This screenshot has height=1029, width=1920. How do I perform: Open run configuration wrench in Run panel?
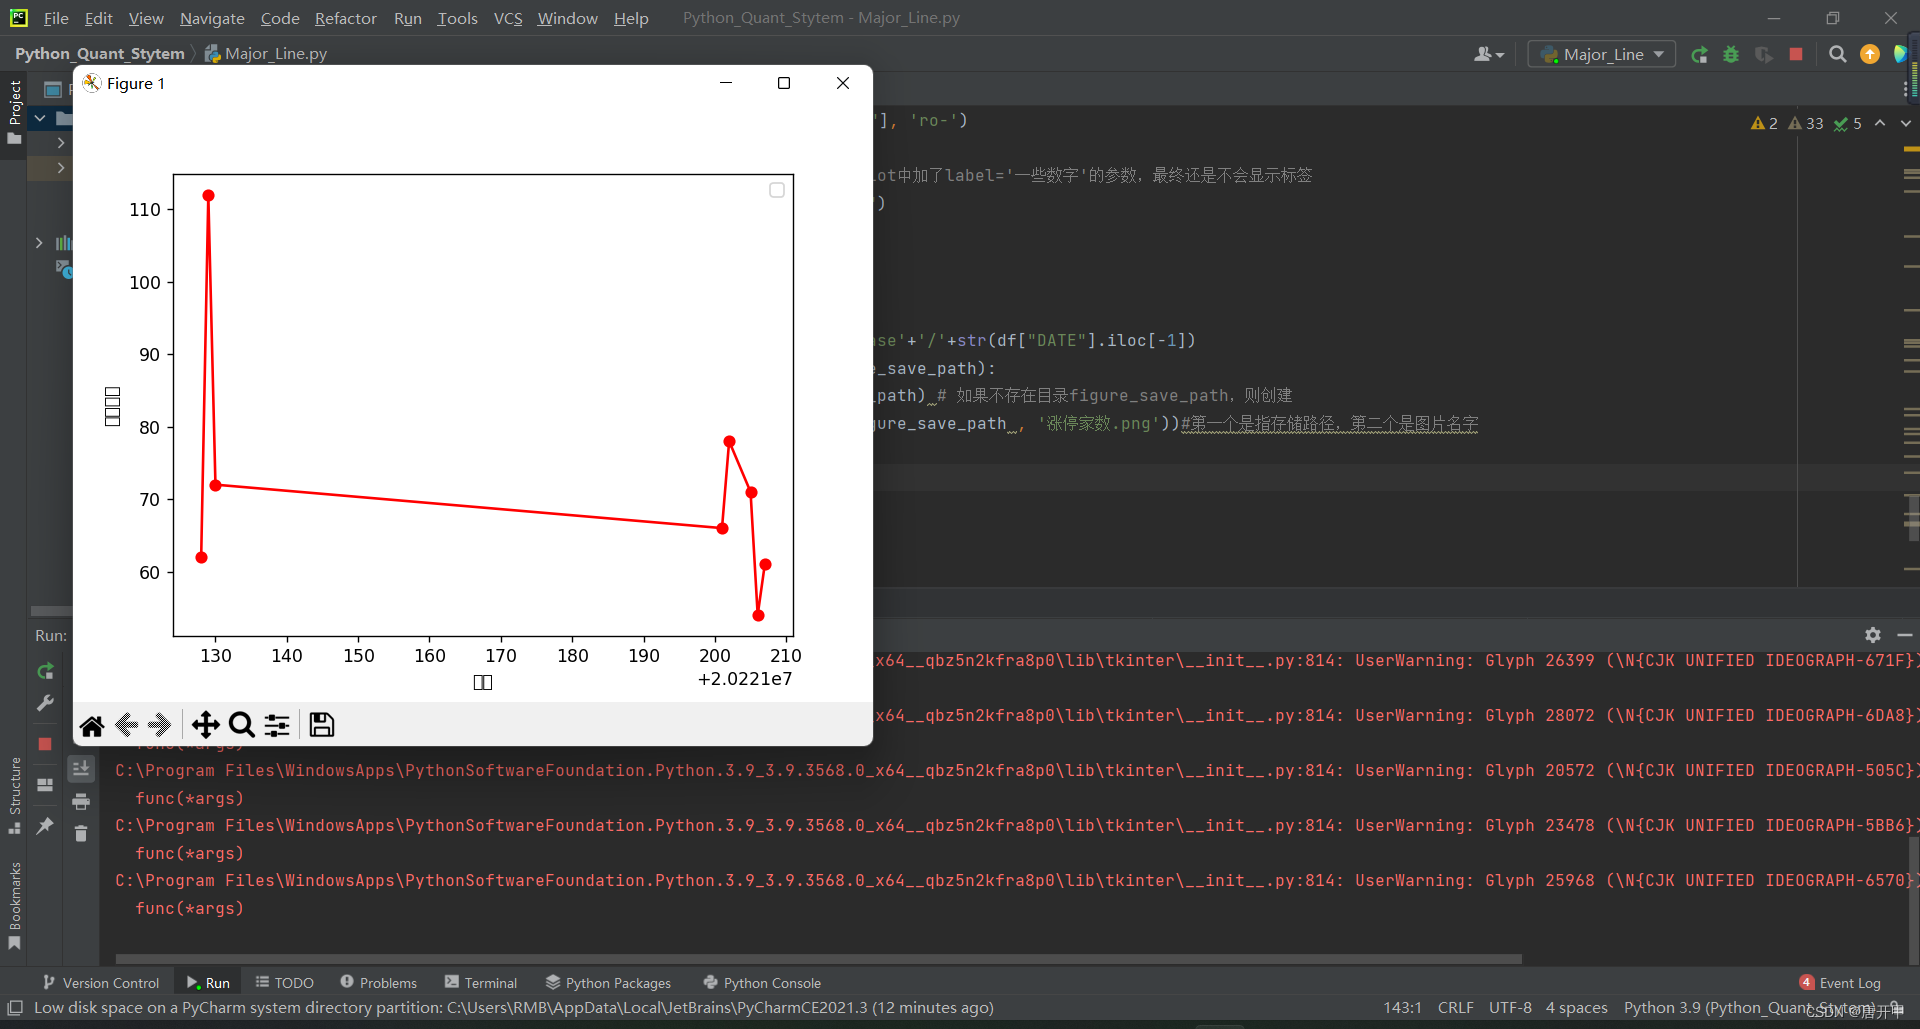tap(45, 703)
